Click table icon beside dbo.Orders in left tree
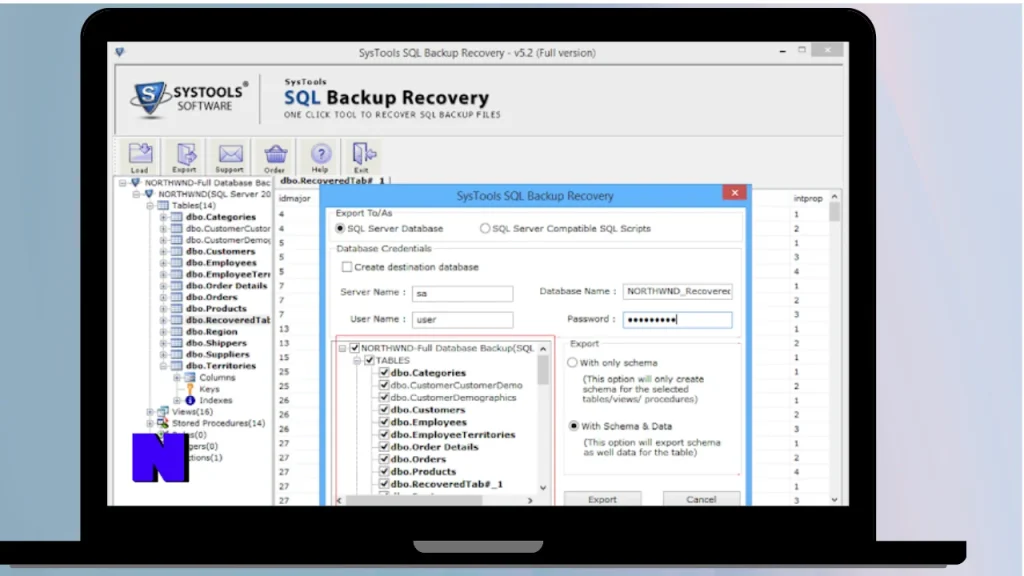Image resolution: width=1024 pixels, height=576 pixels. tap(176, 297)
